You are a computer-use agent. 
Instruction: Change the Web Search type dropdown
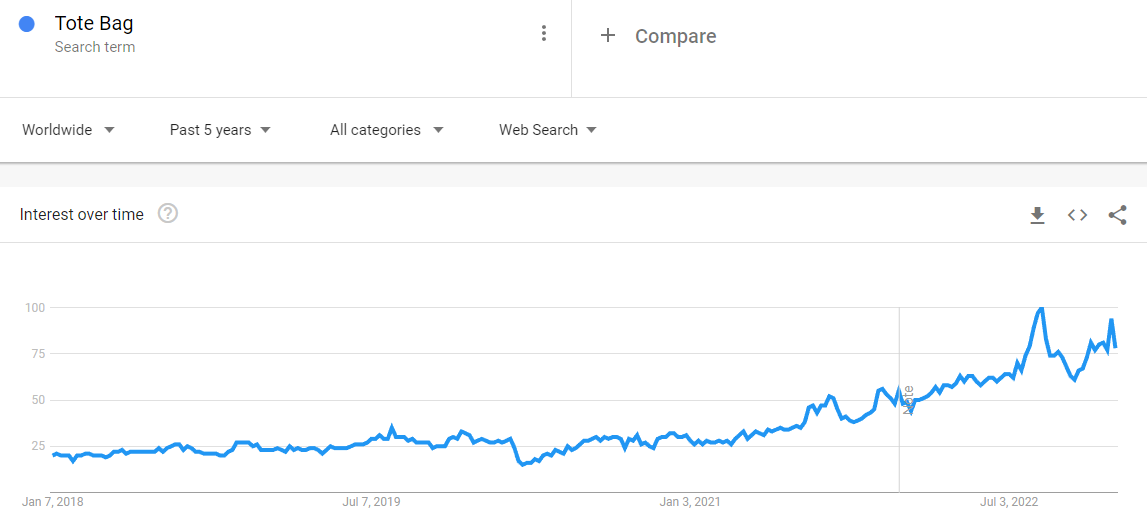[548, 130]
